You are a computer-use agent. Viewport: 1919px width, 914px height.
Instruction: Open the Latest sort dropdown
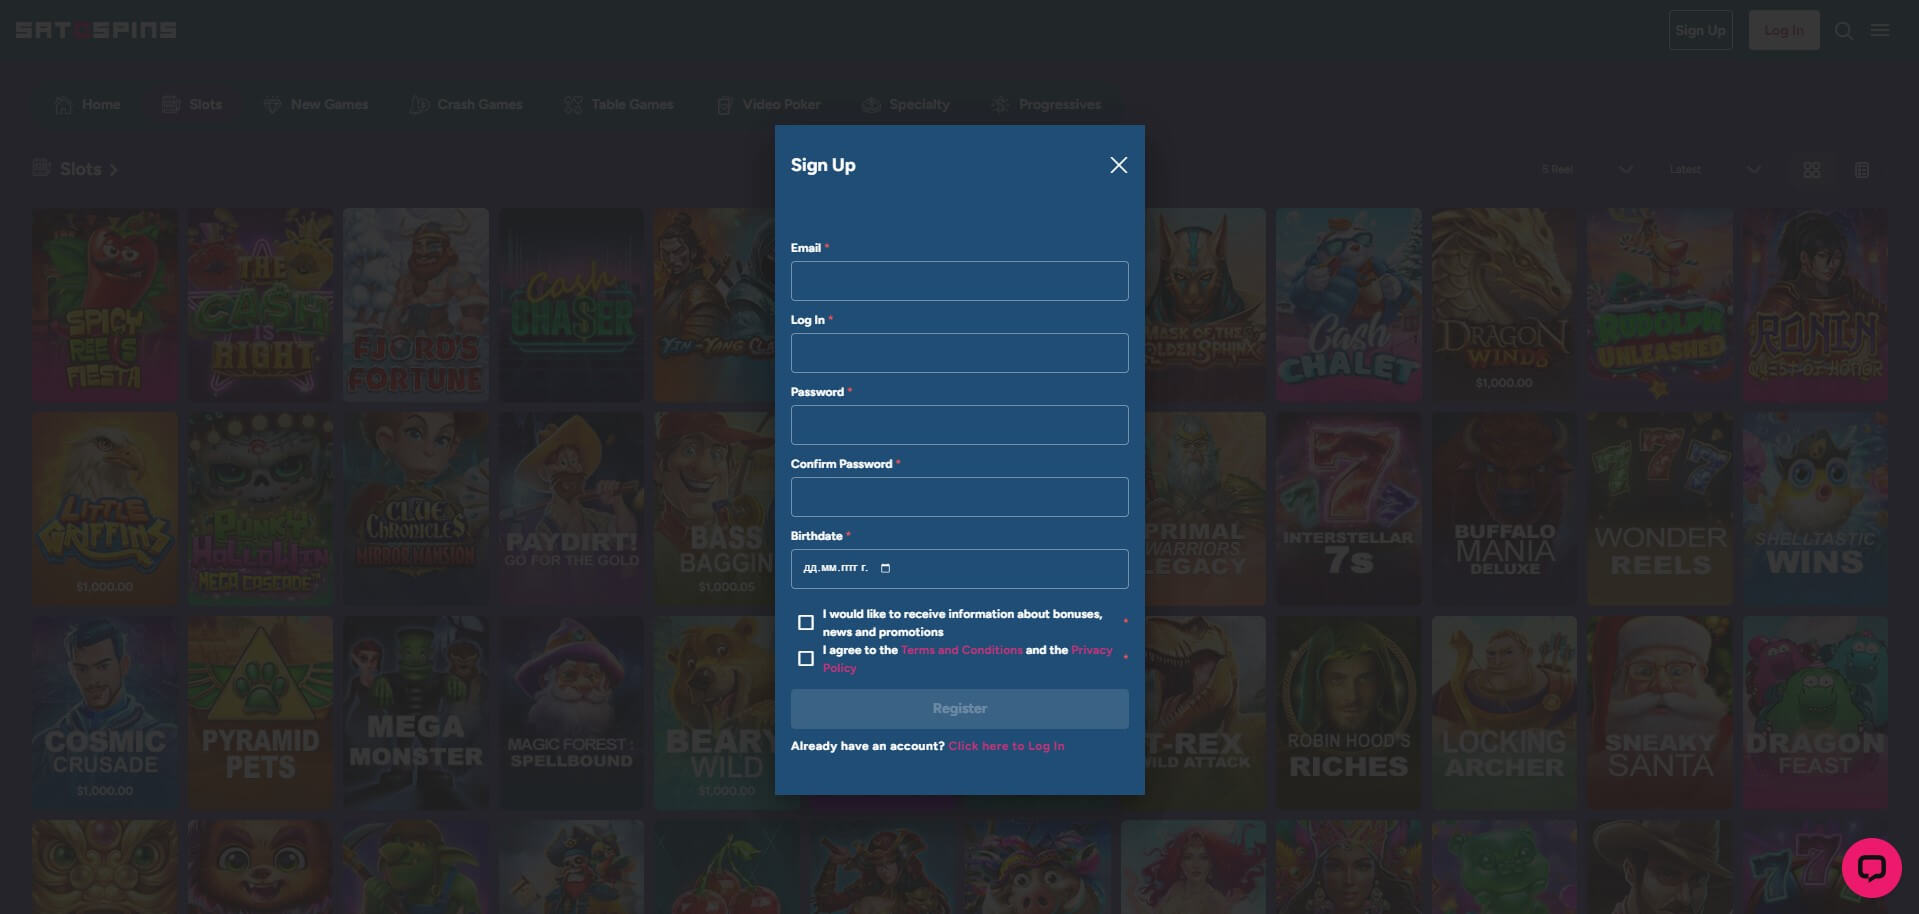1714,170
